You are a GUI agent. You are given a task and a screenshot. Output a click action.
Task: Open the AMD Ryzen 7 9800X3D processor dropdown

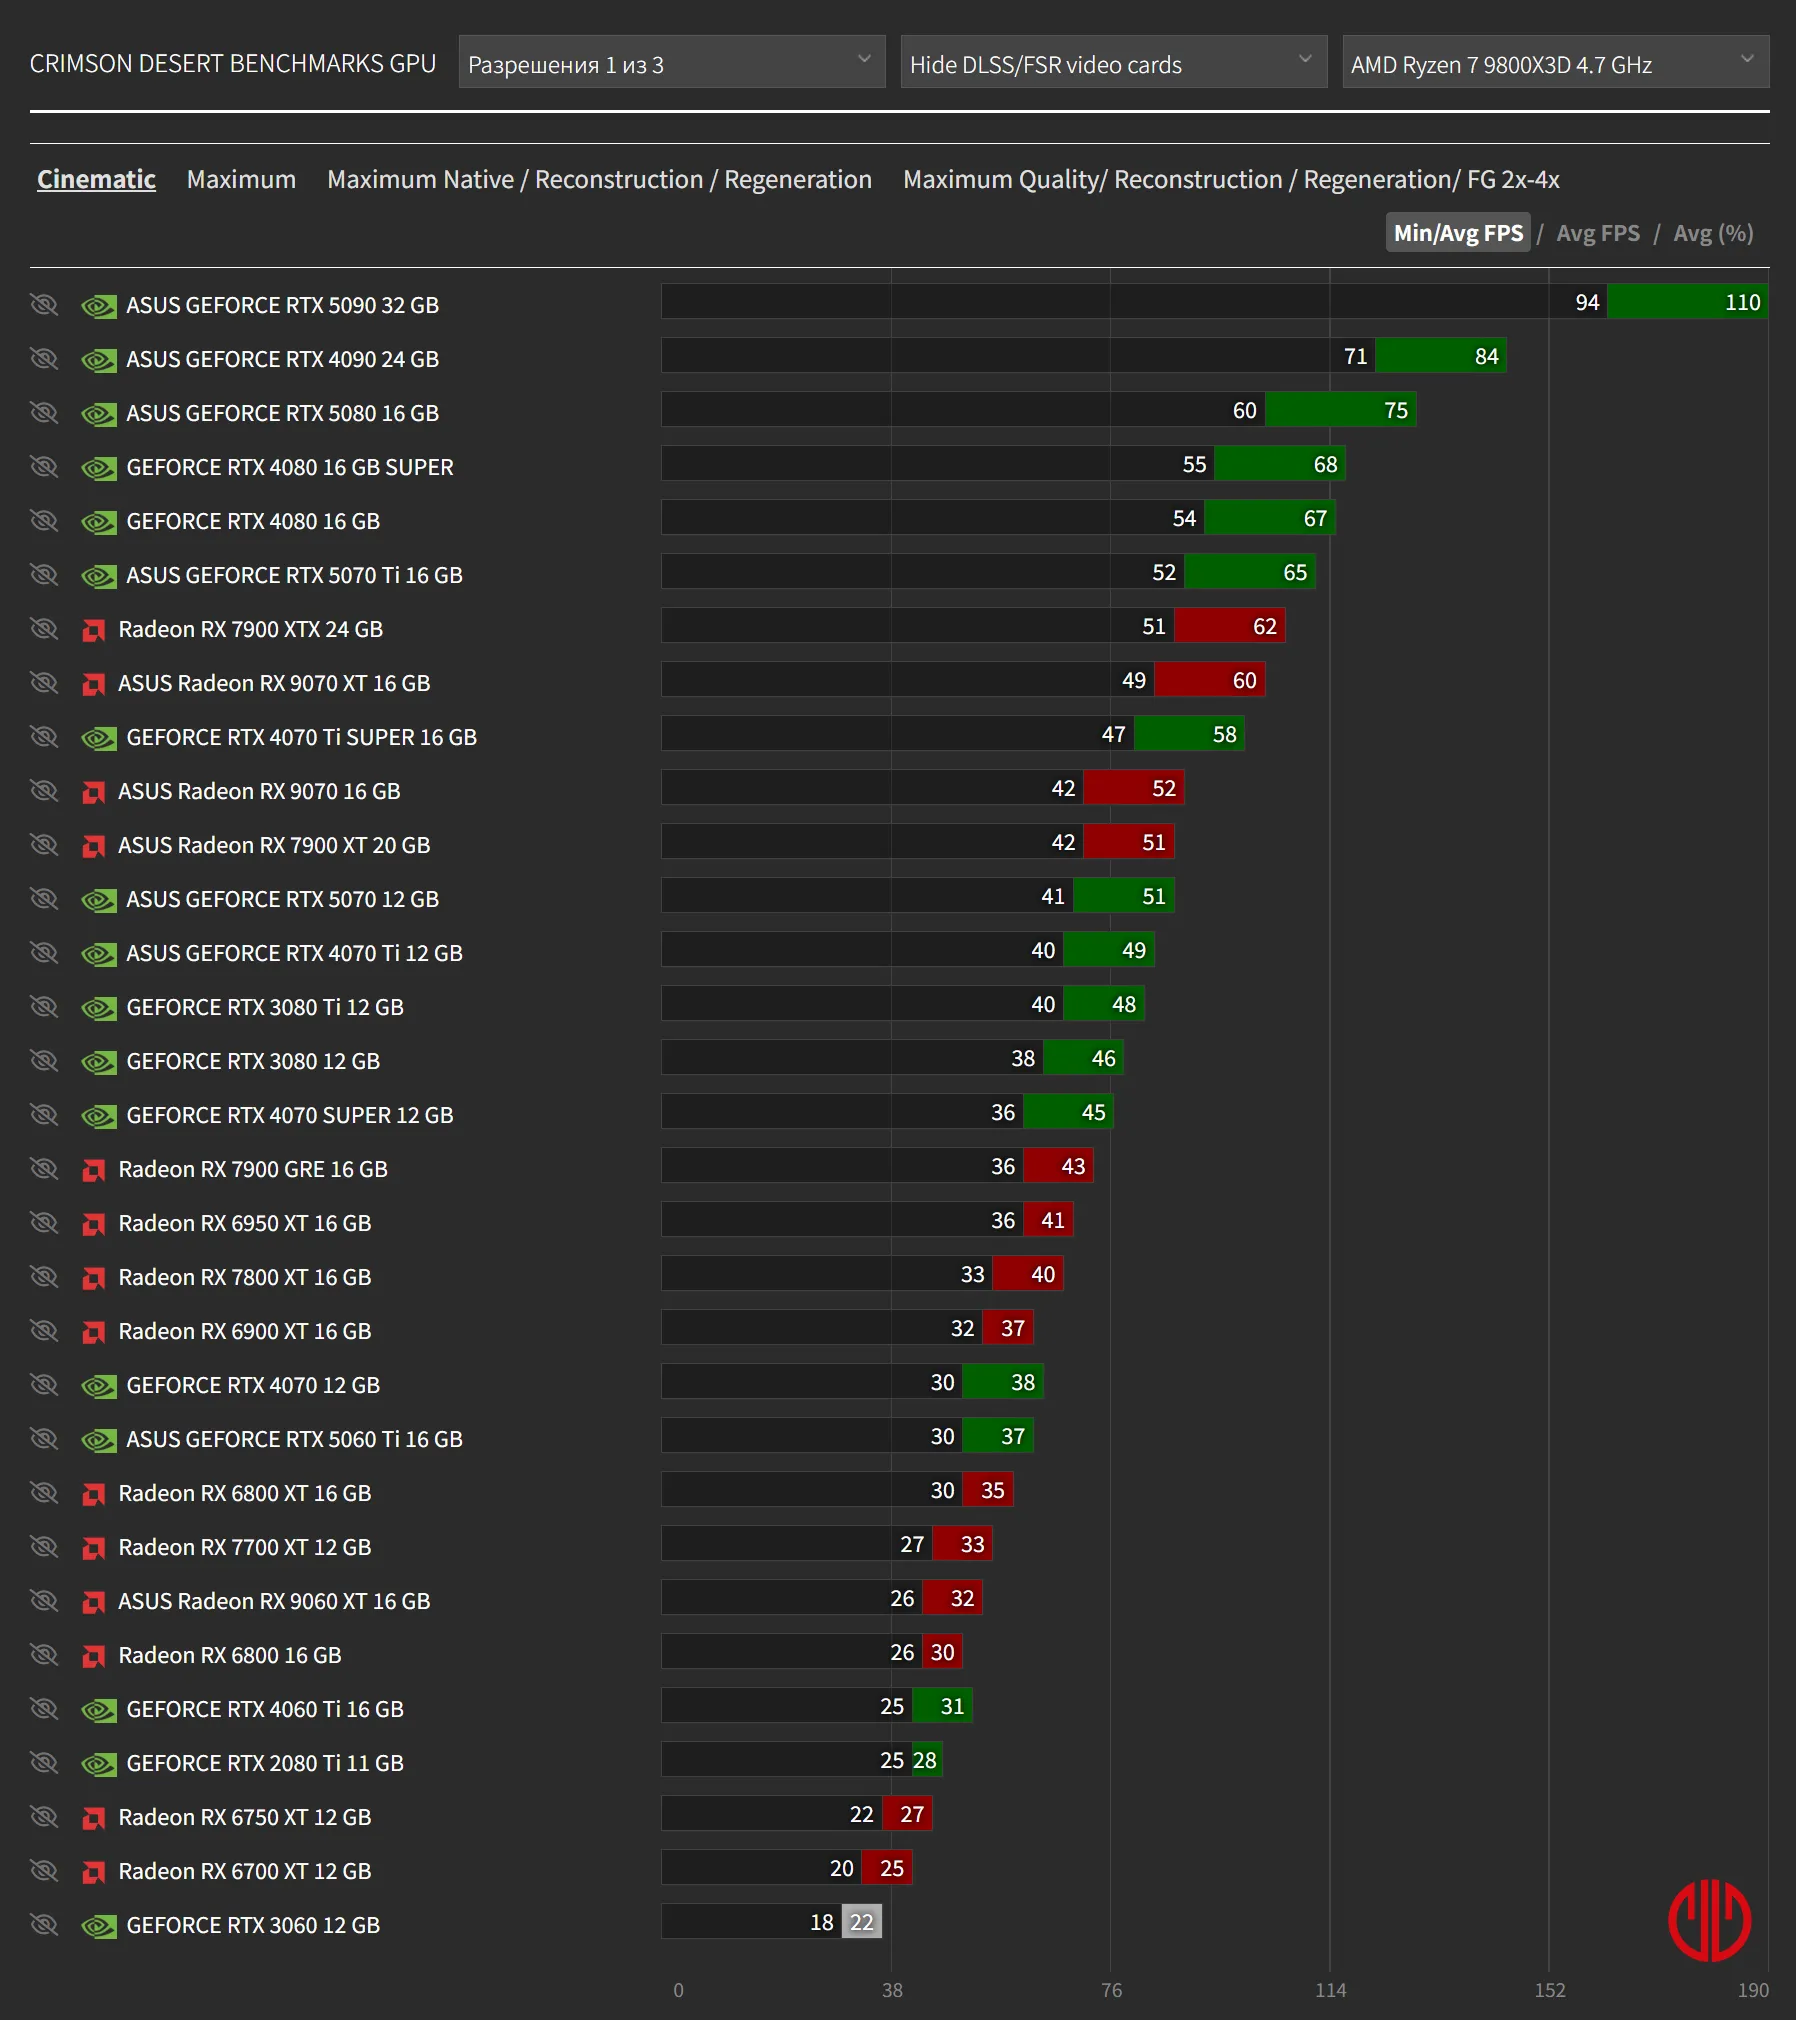(1556, 63)
